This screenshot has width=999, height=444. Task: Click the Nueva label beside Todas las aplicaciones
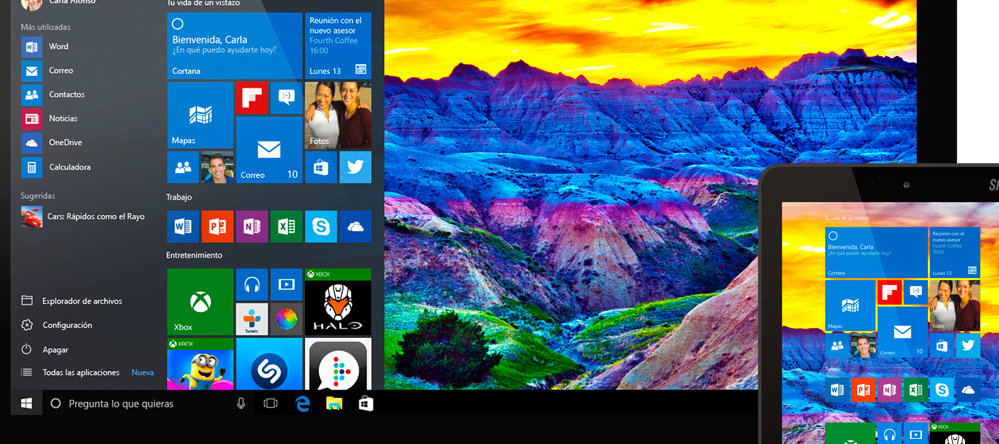(143, 372)
